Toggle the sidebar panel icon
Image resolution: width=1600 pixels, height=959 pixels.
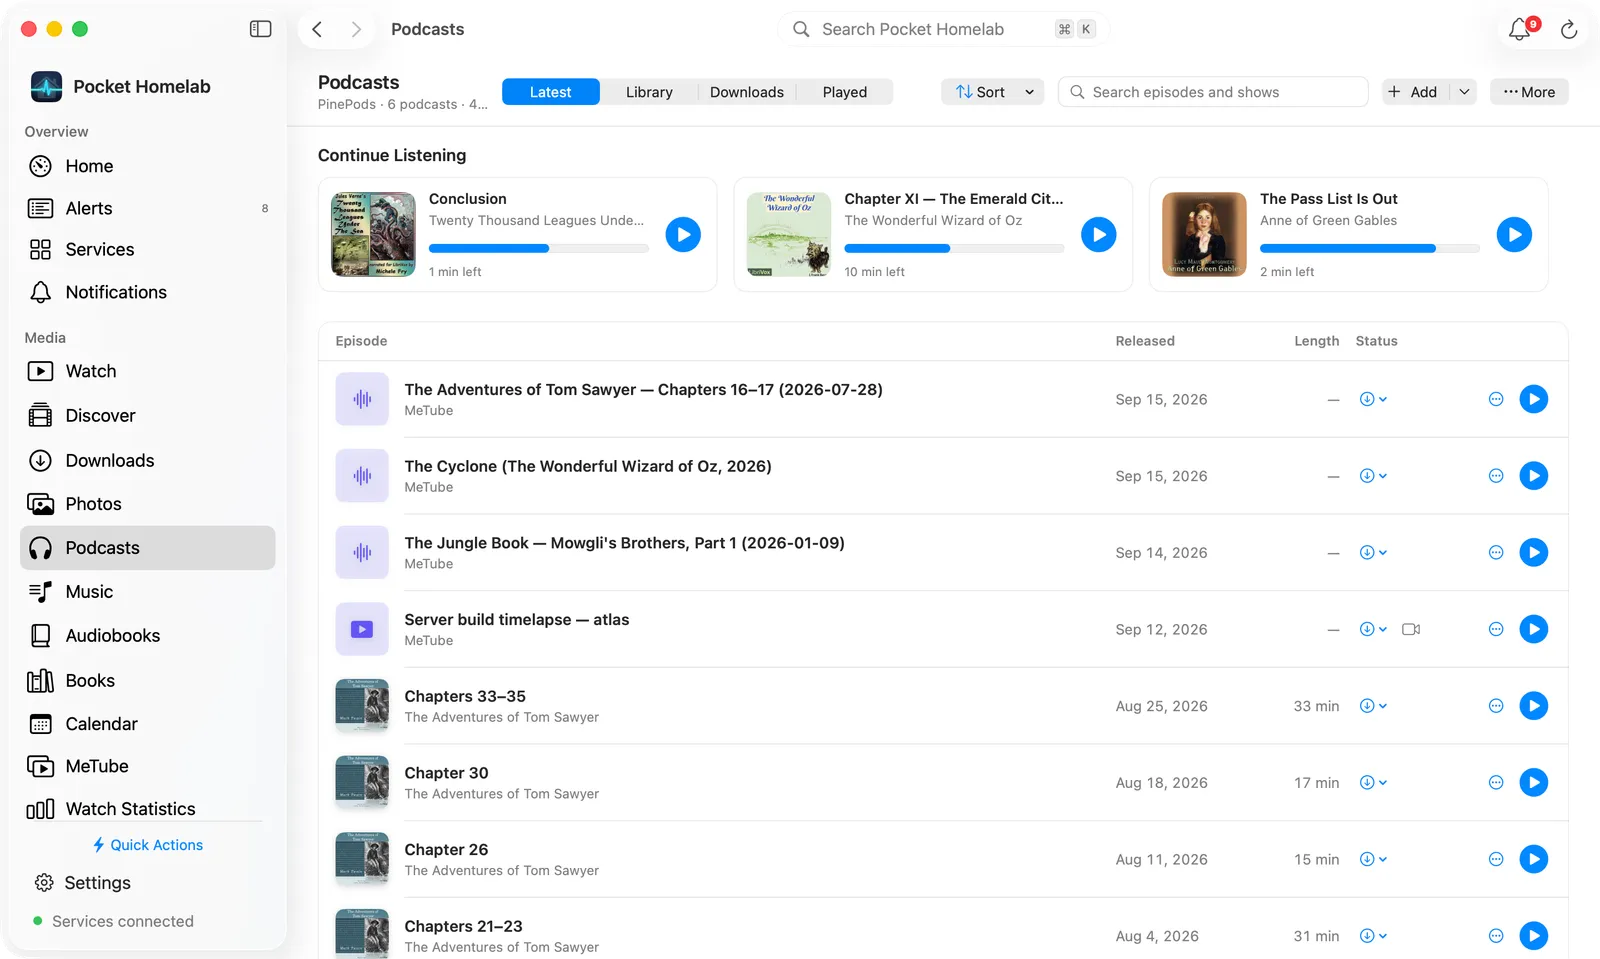(260, 29)
